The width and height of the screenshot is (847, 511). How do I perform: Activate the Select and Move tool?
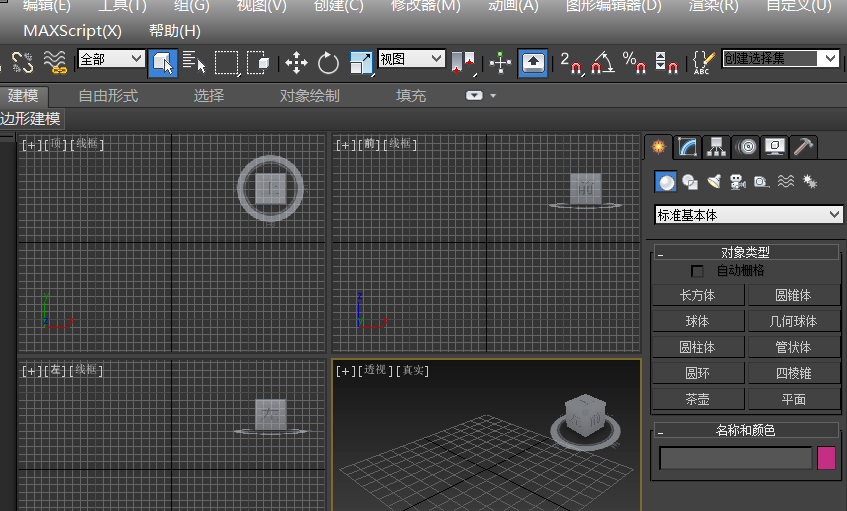click(x=296, y=63)
